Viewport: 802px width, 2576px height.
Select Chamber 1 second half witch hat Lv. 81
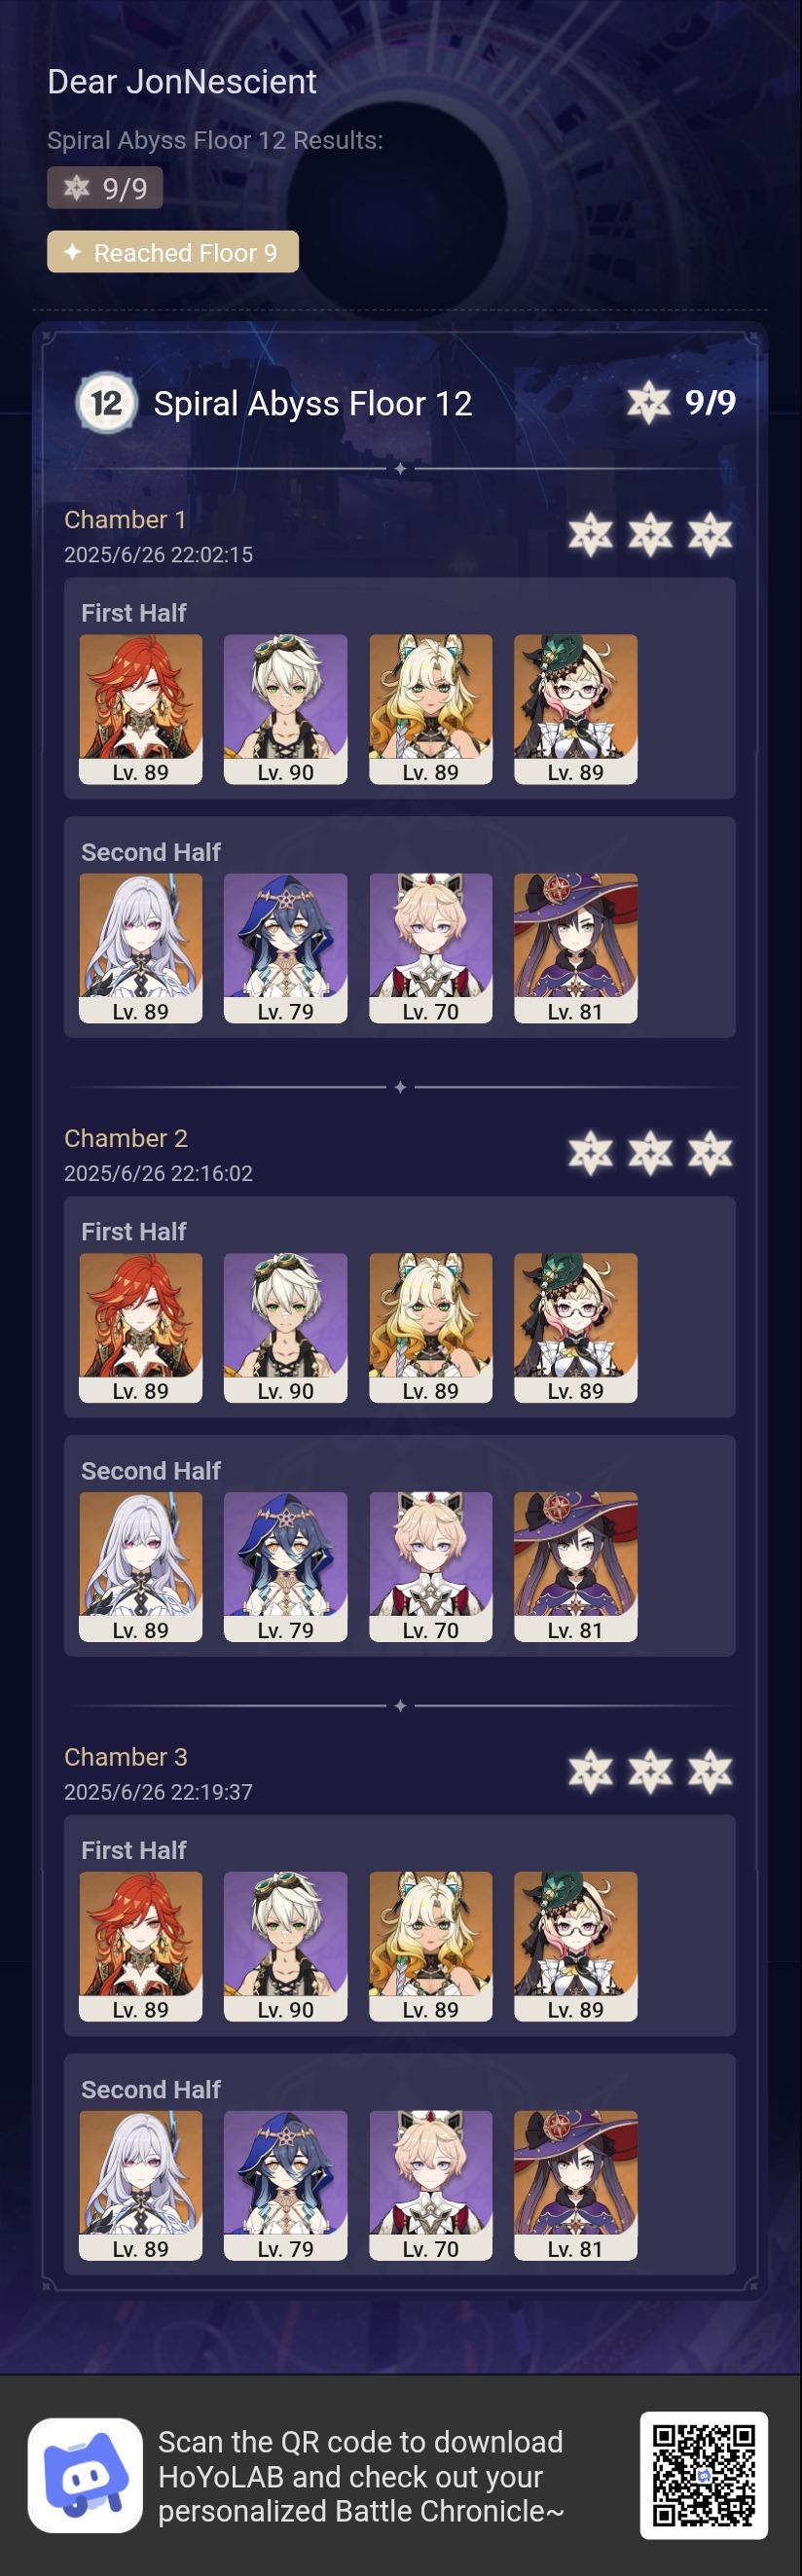click(576, 948)
